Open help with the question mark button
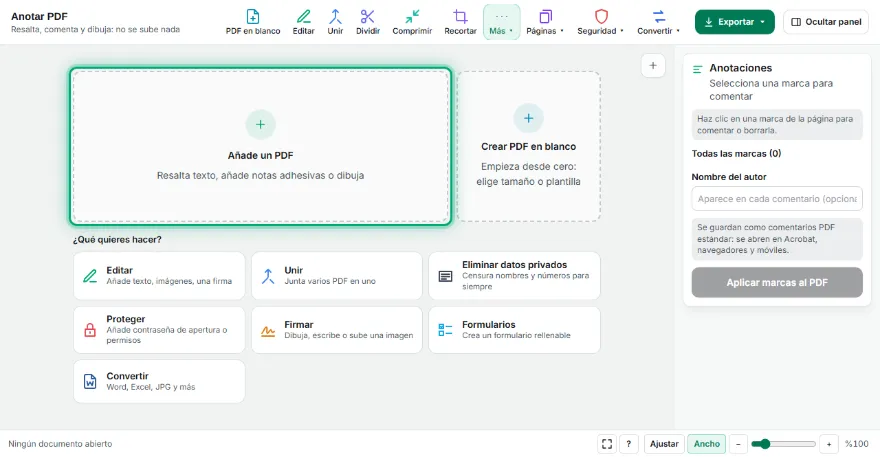The image size is (880, 457). tap(629, 444)
